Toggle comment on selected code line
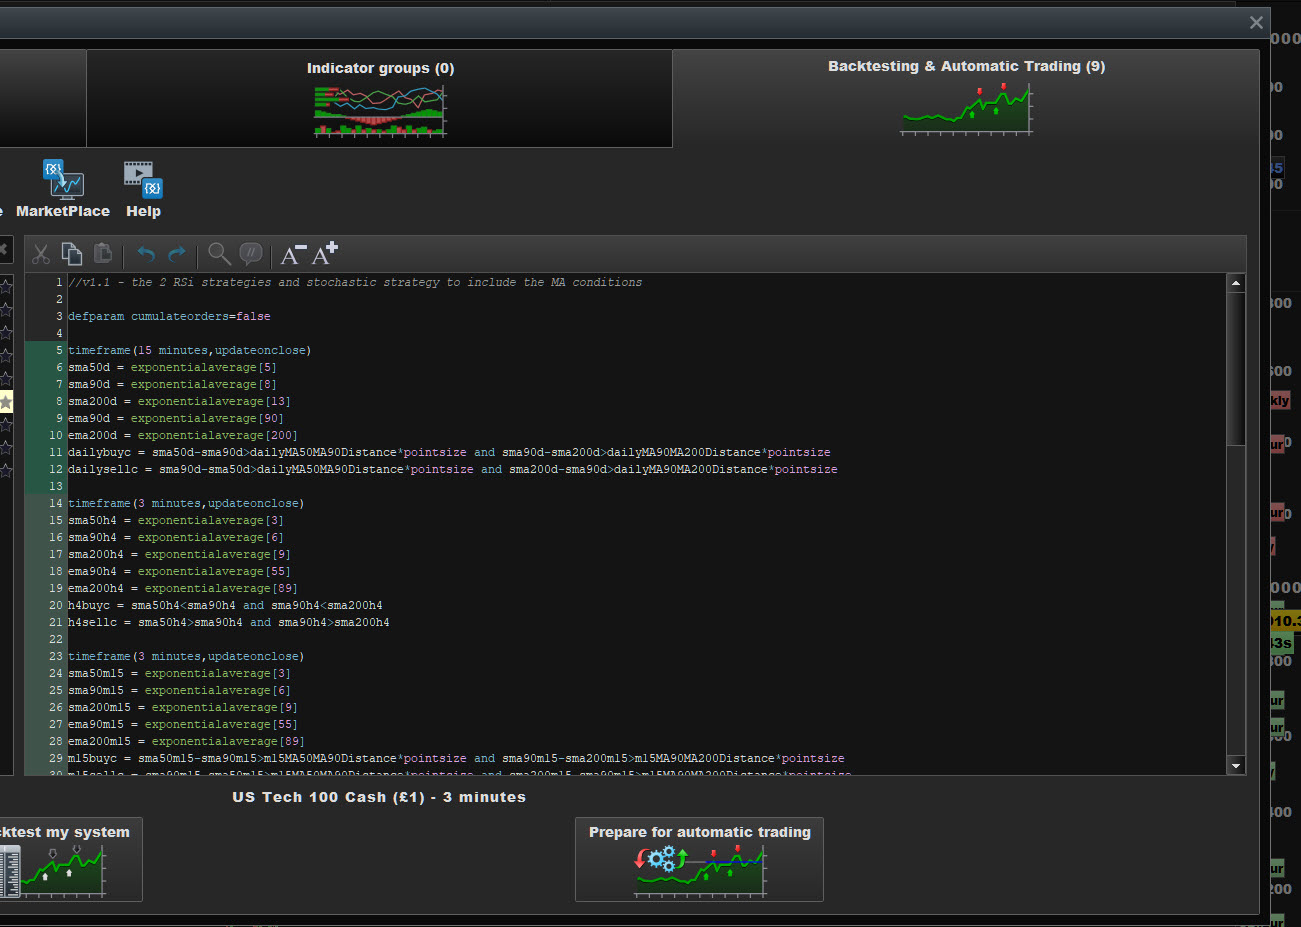This screenshot has height=927, width=1301. (x=251, y=254)
